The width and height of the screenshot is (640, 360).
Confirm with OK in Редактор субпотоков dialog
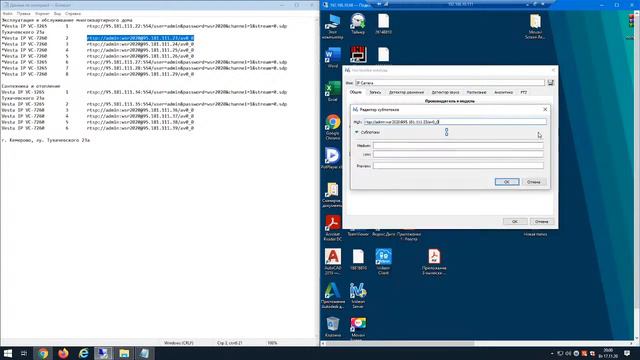[507, 182]
